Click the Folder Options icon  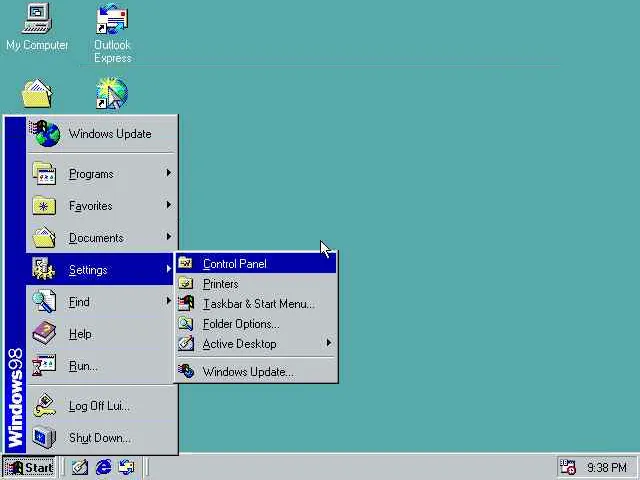pos(186,323)
